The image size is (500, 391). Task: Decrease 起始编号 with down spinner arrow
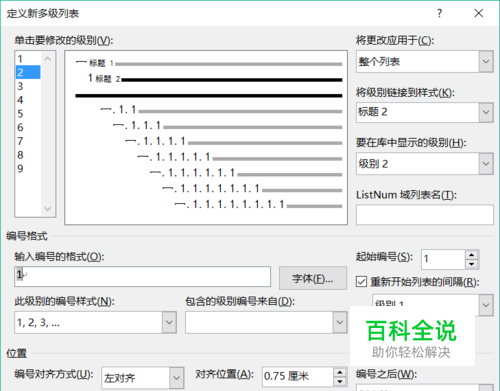[x=472, y=264]
